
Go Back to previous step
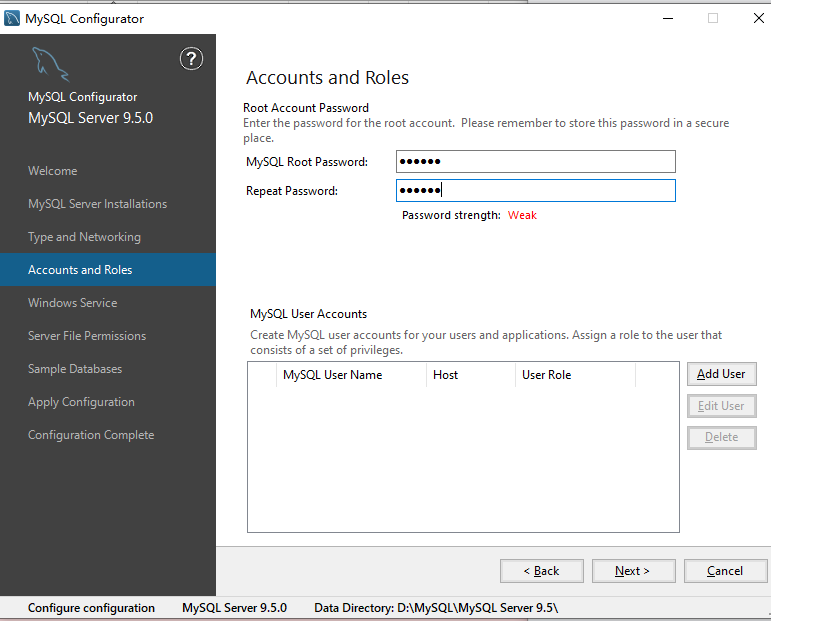[541, 571]
